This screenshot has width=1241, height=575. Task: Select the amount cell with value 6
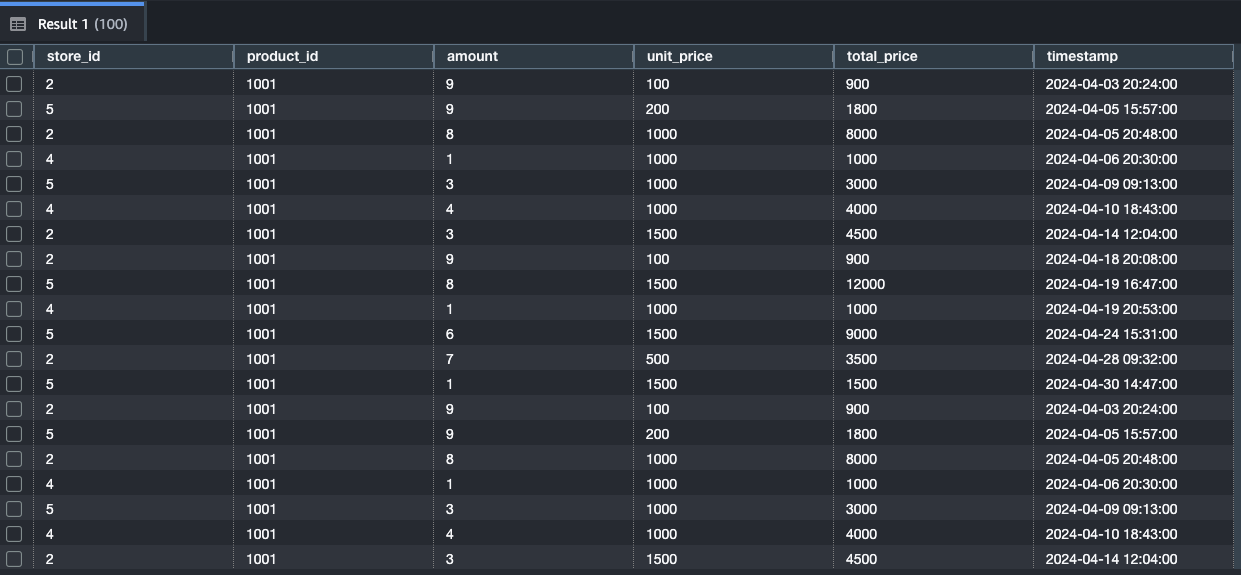[x=450, y=334]
